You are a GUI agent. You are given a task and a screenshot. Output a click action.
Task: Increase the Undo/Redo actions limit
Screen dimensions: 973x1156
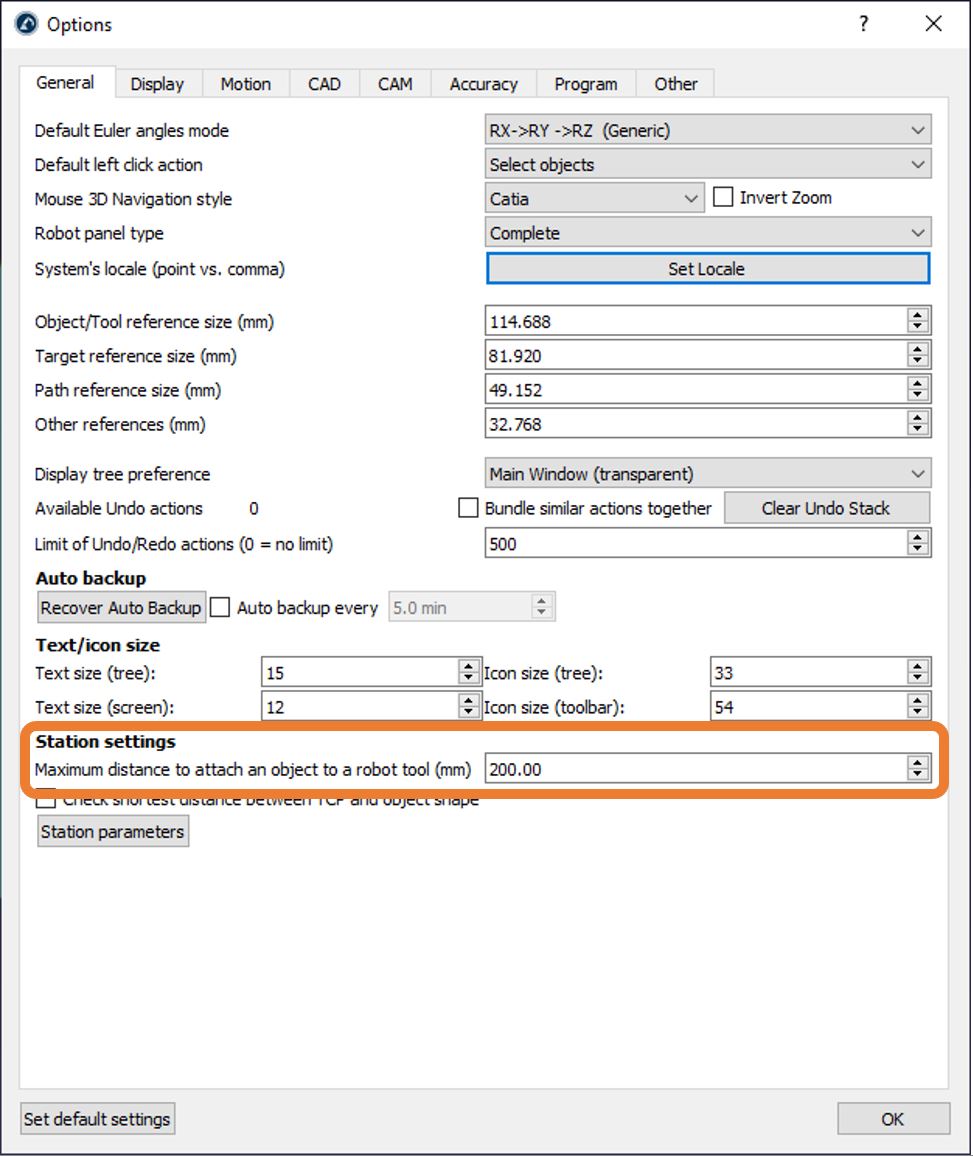coord(917,538)
